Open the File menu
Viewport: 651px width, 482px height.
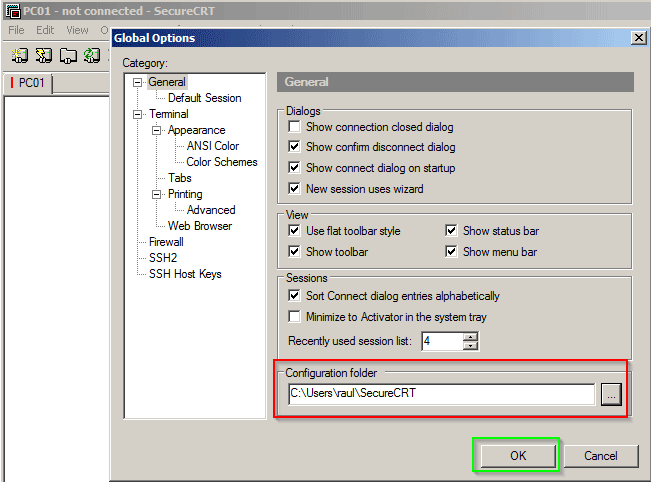(17, 30)
